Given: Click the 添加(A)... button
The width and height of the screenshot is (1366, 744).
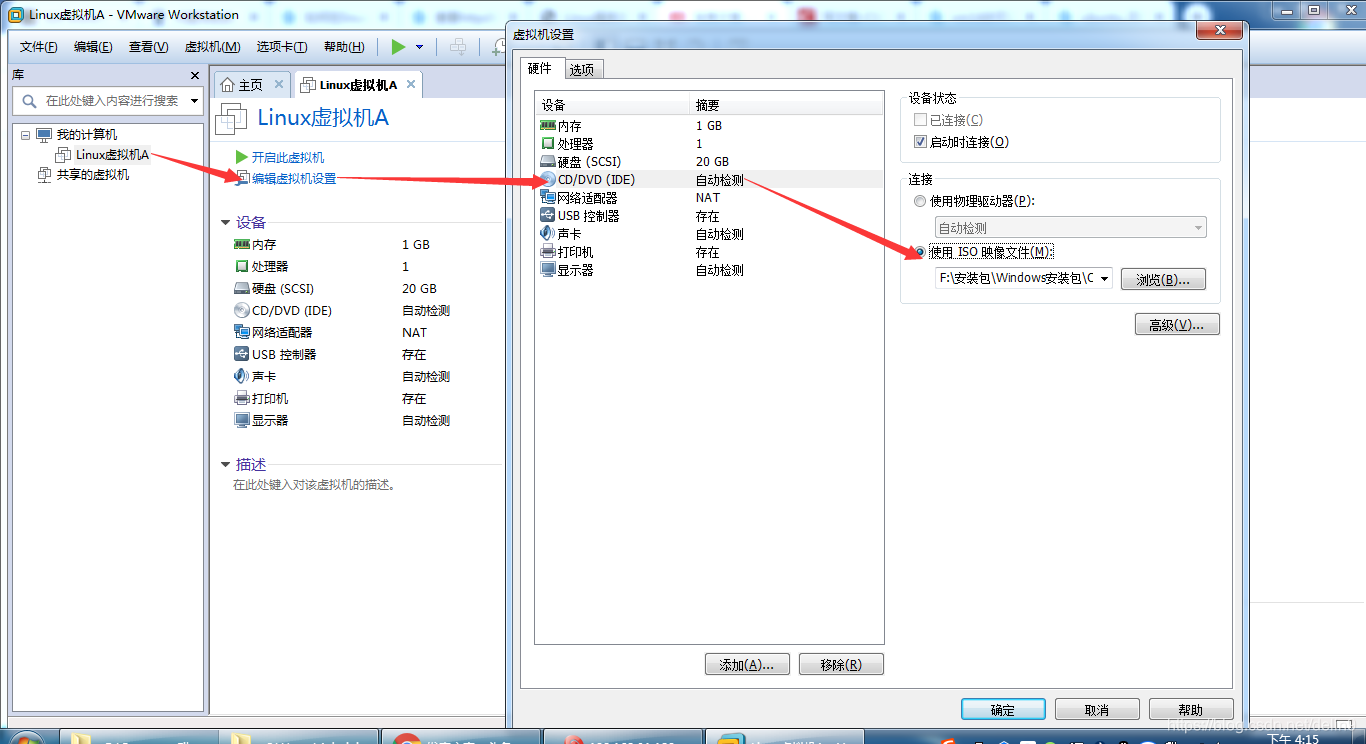Looking at the screenshot, I should [x=747, y=665].
